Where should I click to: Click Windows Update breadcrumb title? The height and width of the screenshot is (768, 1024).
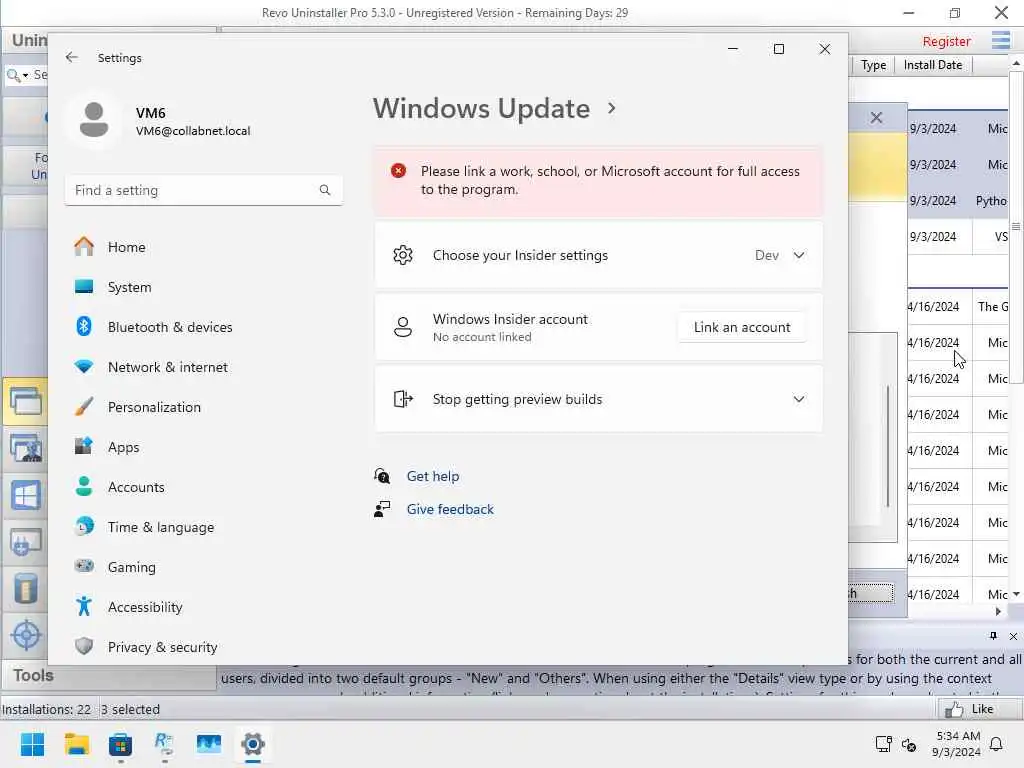click(x=481, y=108)
